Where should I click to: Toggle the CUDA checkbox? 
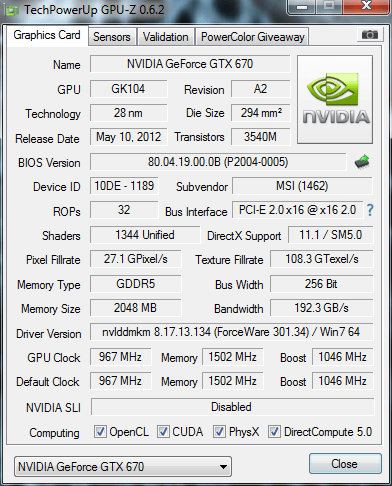163,432
